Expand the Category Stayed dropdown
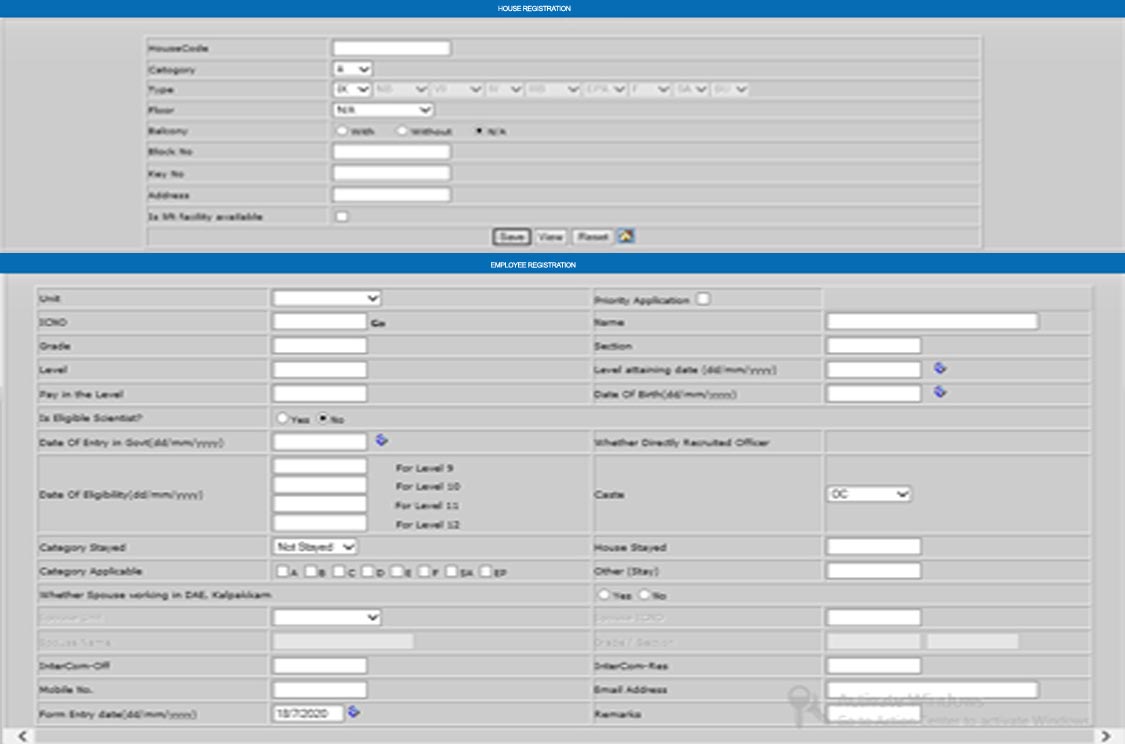 [x=315, y=547]
